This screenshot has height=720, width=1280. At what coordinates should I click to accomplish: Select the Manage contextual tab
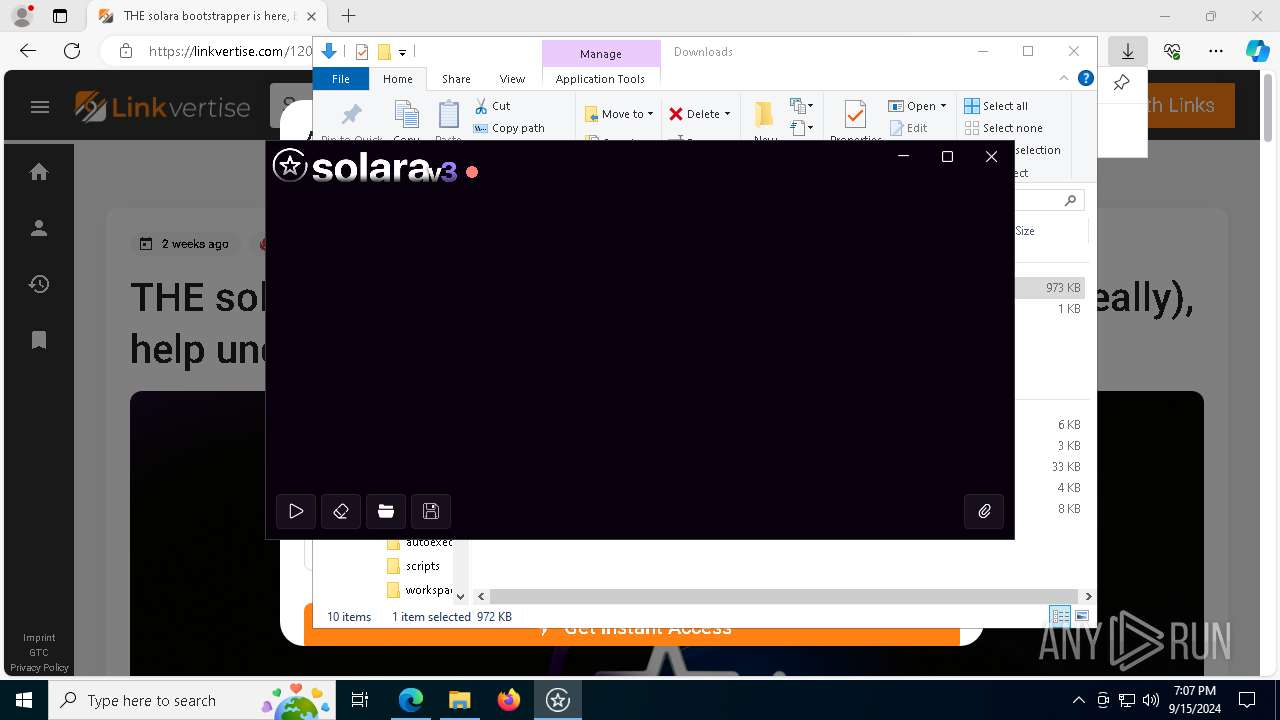(x=601, y=53)
